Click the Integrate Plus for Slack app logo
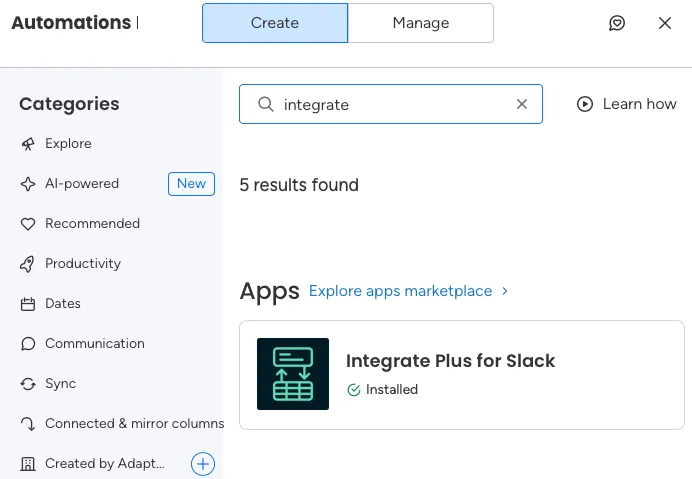692x479 pixels. tap(293, 374)
